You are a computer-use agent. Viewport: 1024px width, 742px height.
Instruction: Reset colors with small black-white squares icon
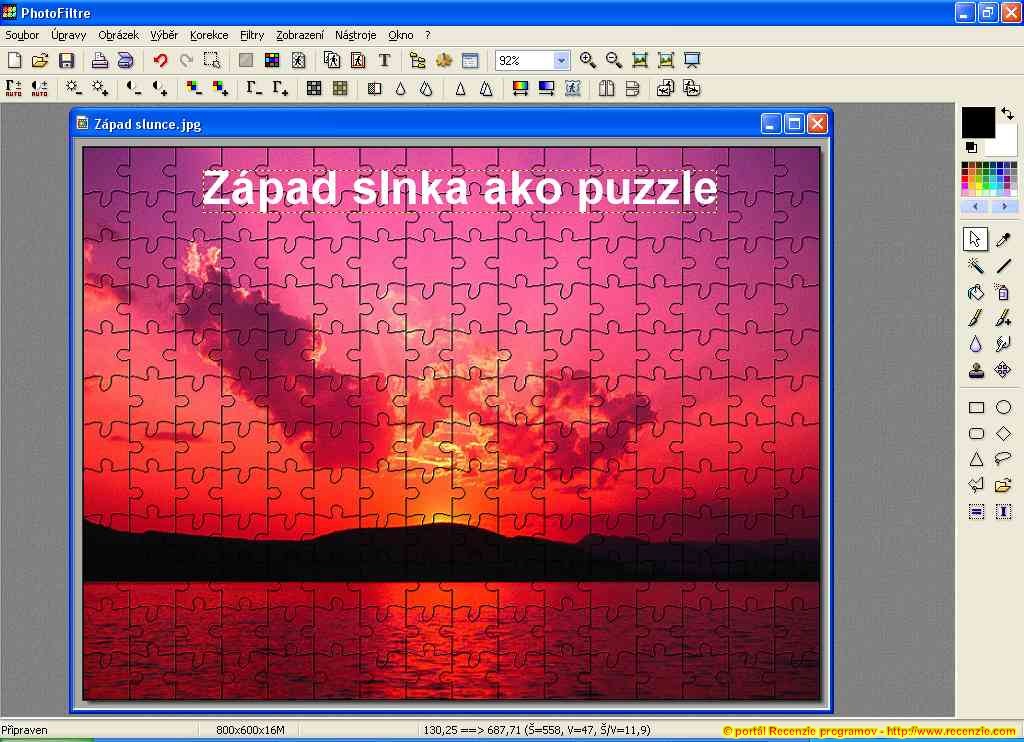(x=971, y=147)
